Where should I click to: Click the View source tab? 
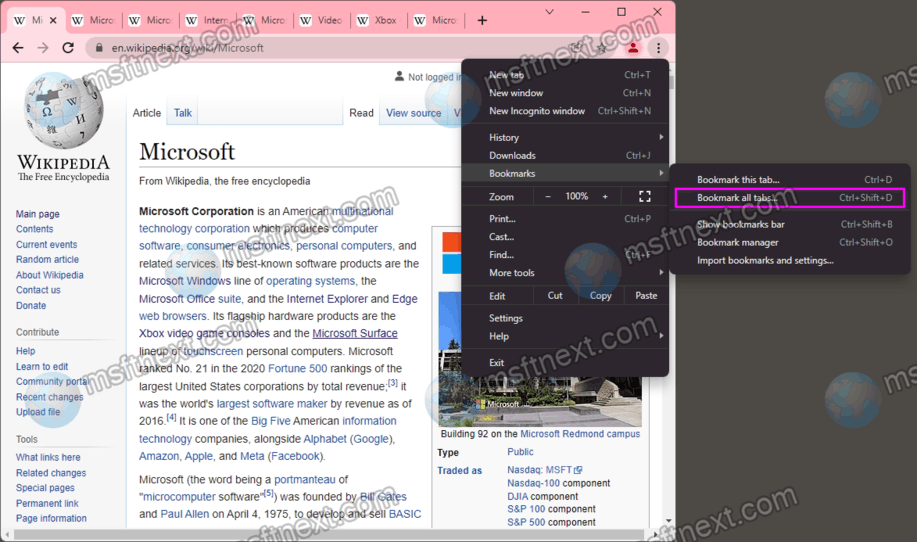[x=413, y=113]
